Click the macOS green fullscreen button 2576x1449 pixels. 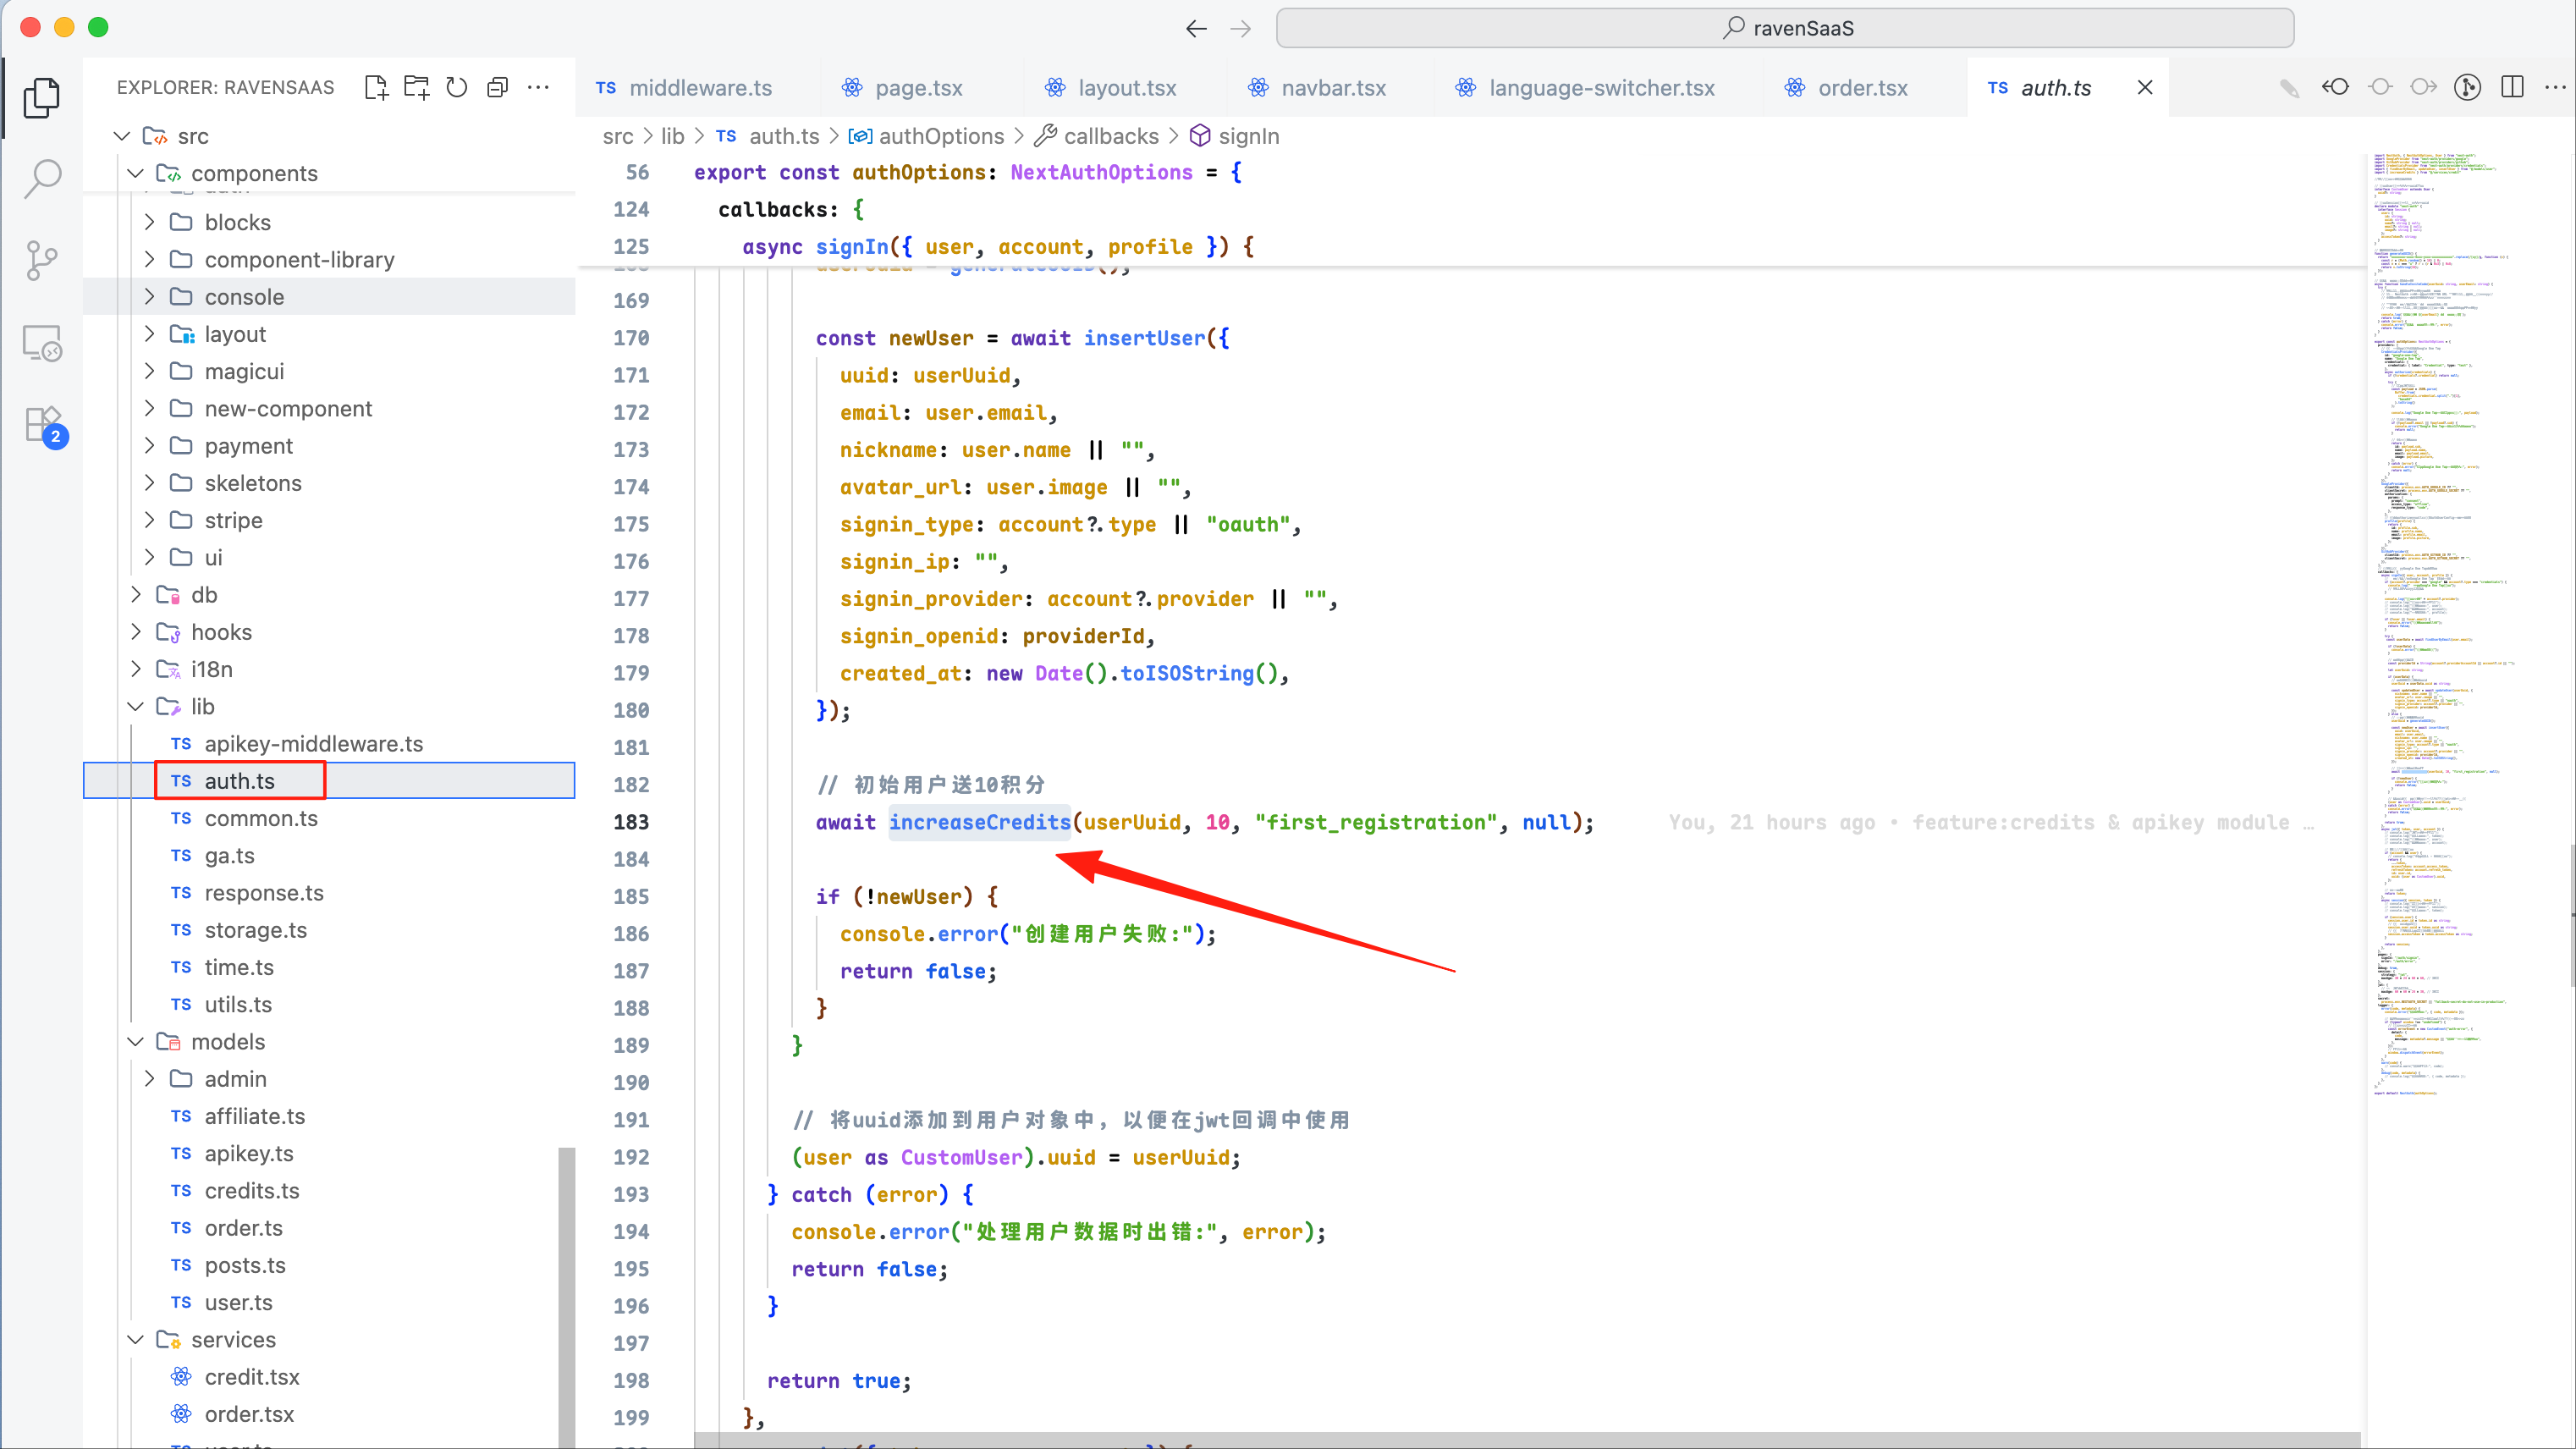coord(98,27)
